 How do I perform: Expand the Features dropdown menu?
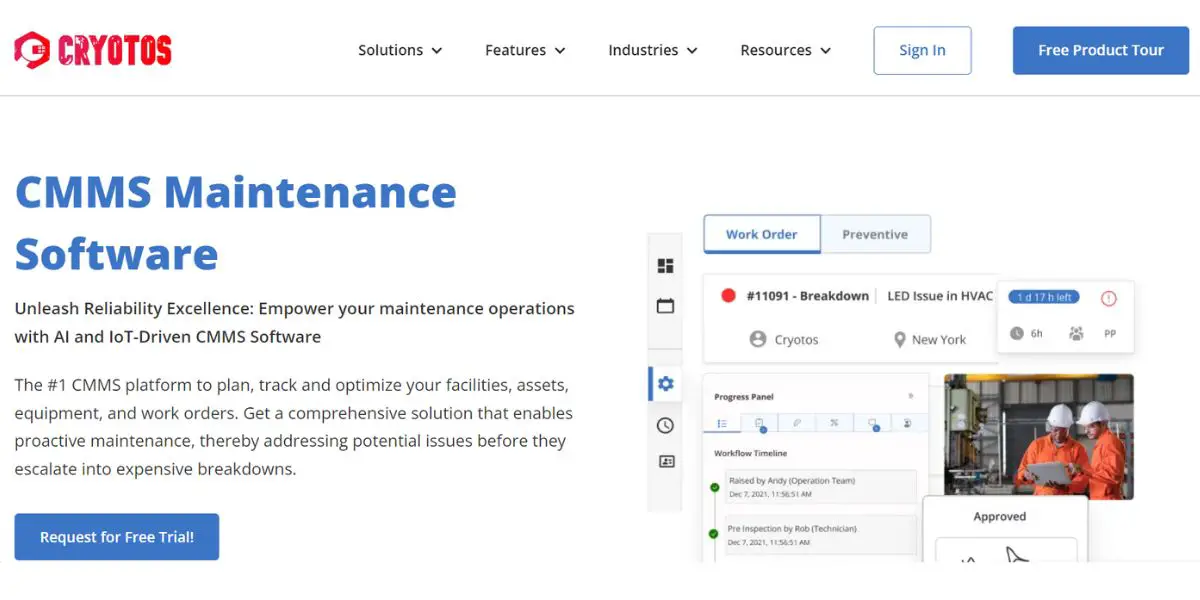[525, 50]
